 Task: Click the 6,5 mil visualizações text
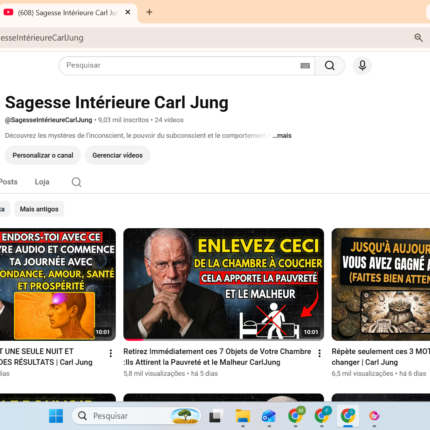(362, 374)
